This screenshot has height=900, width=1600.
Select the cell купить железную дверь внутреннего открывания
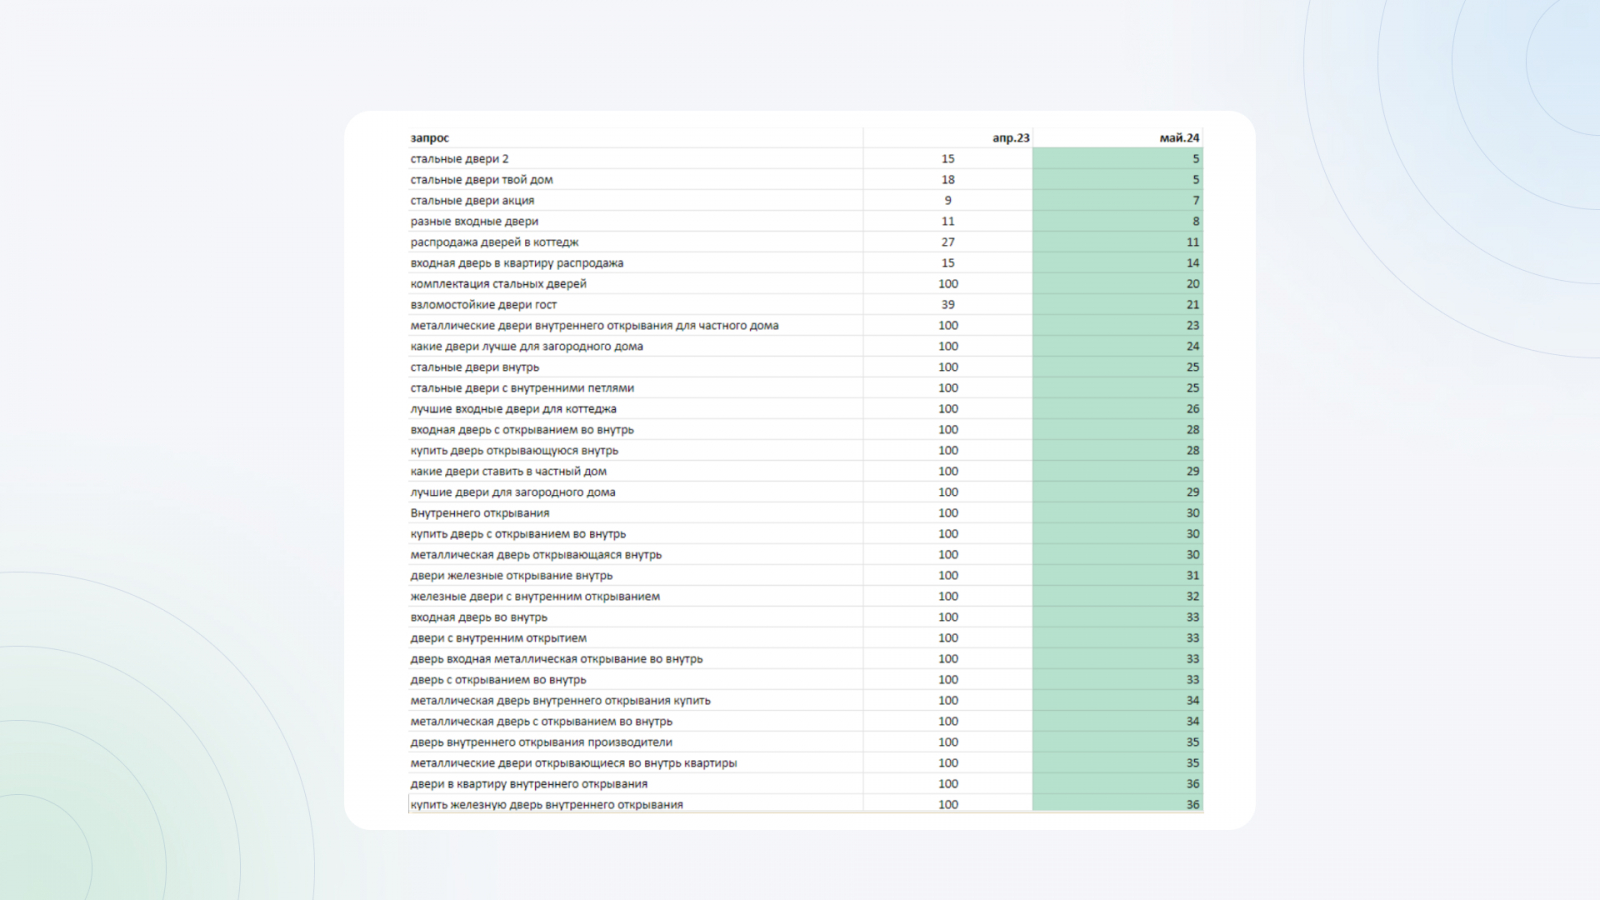635,804
